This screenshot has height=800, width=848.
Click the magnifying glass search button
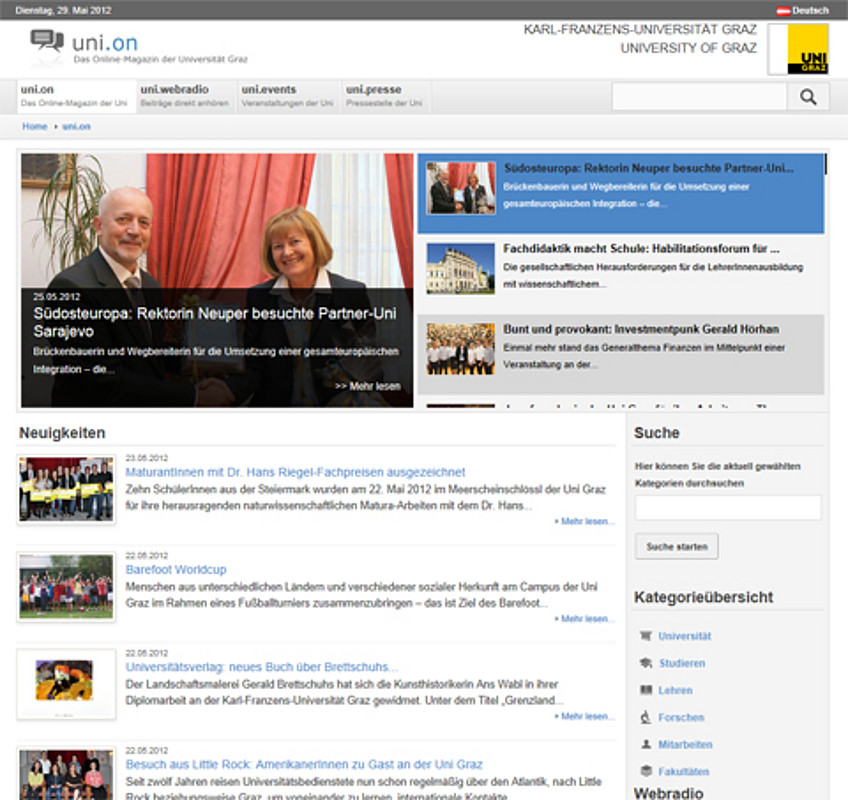808,97
